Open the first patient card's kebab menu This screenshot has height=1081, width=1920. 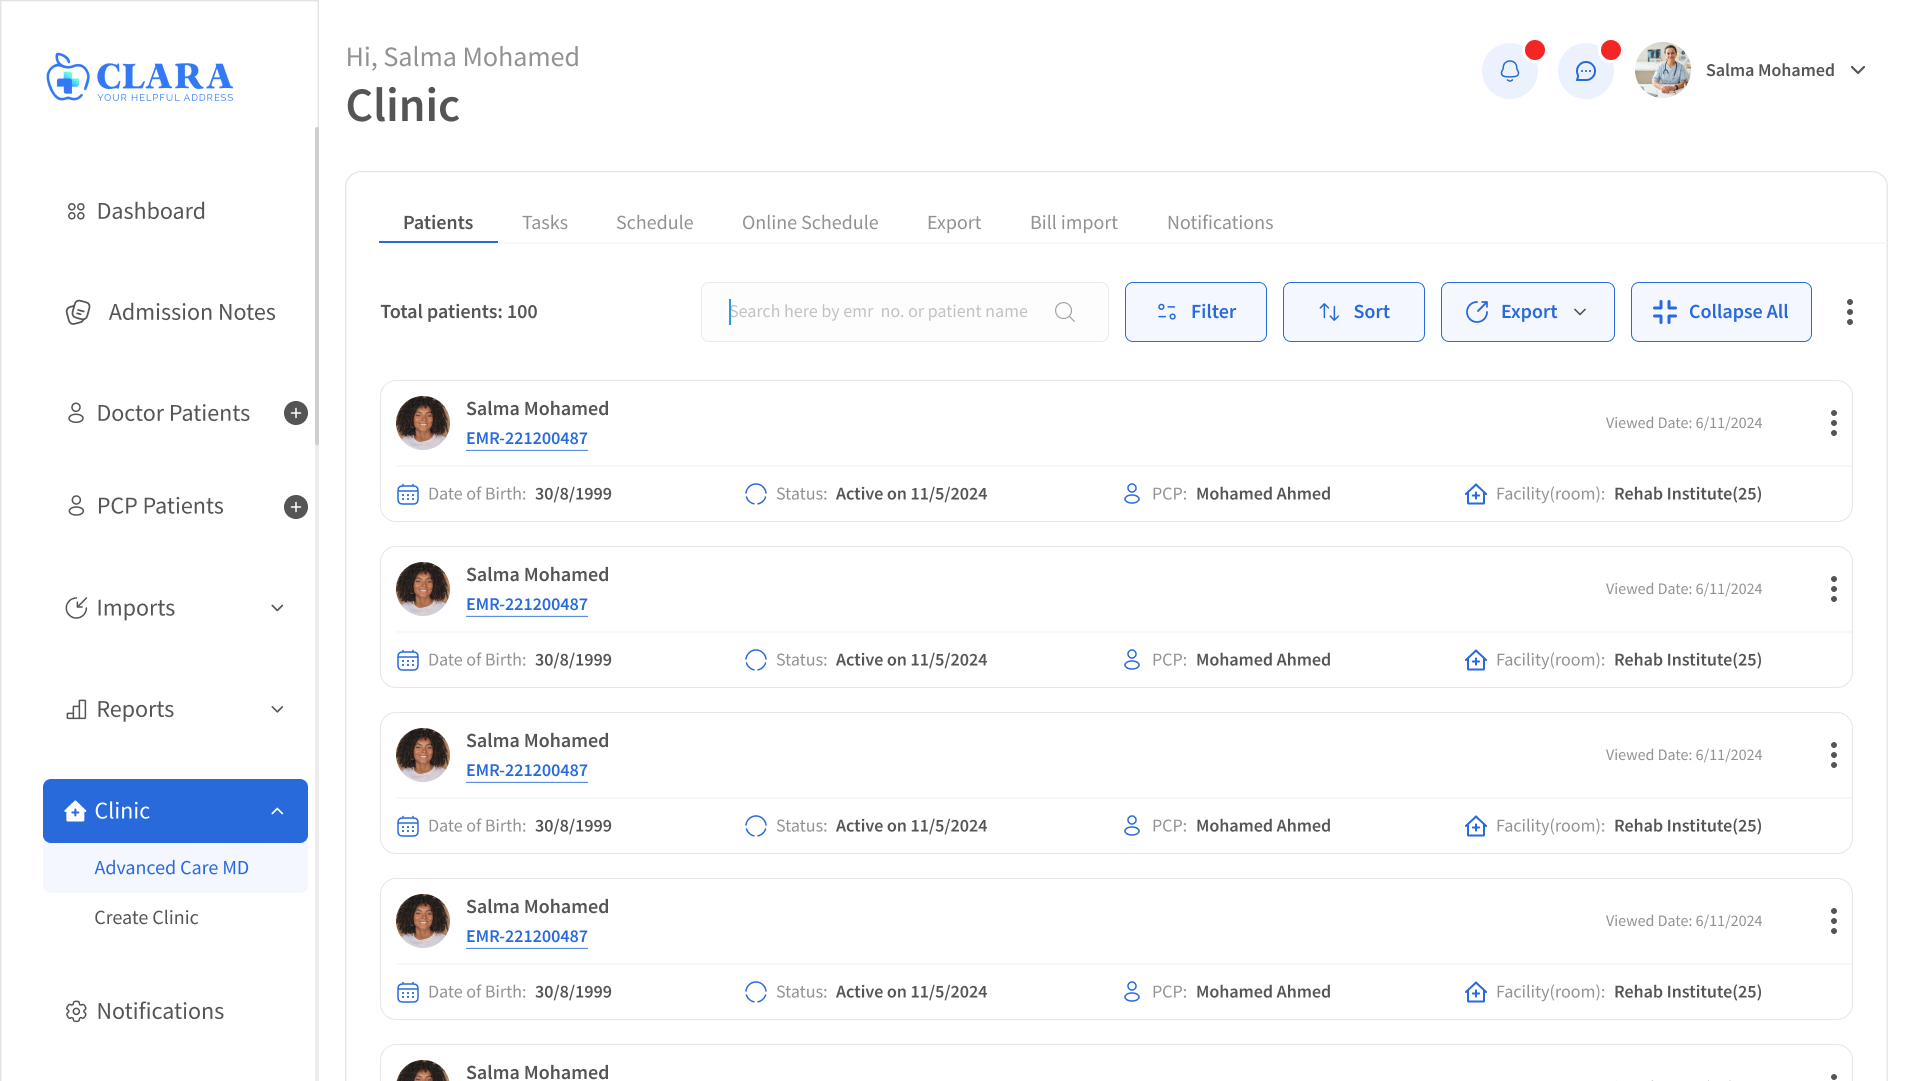tap(1833, 423)
